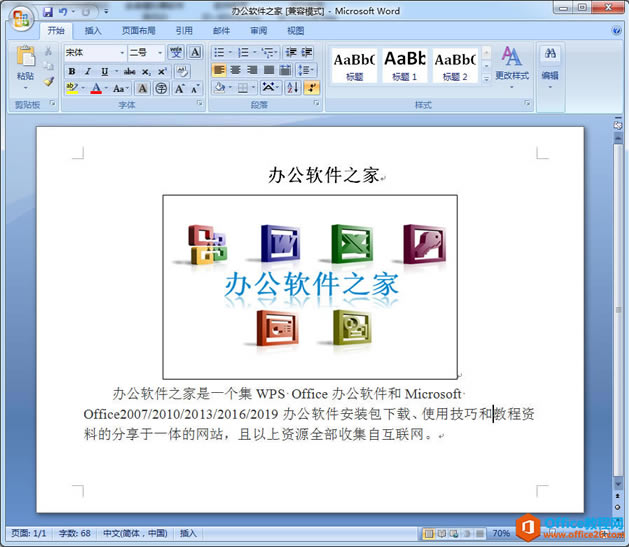Open borders dropdown arrow
This screenshot has height=547, width=629.
(253, 87)
